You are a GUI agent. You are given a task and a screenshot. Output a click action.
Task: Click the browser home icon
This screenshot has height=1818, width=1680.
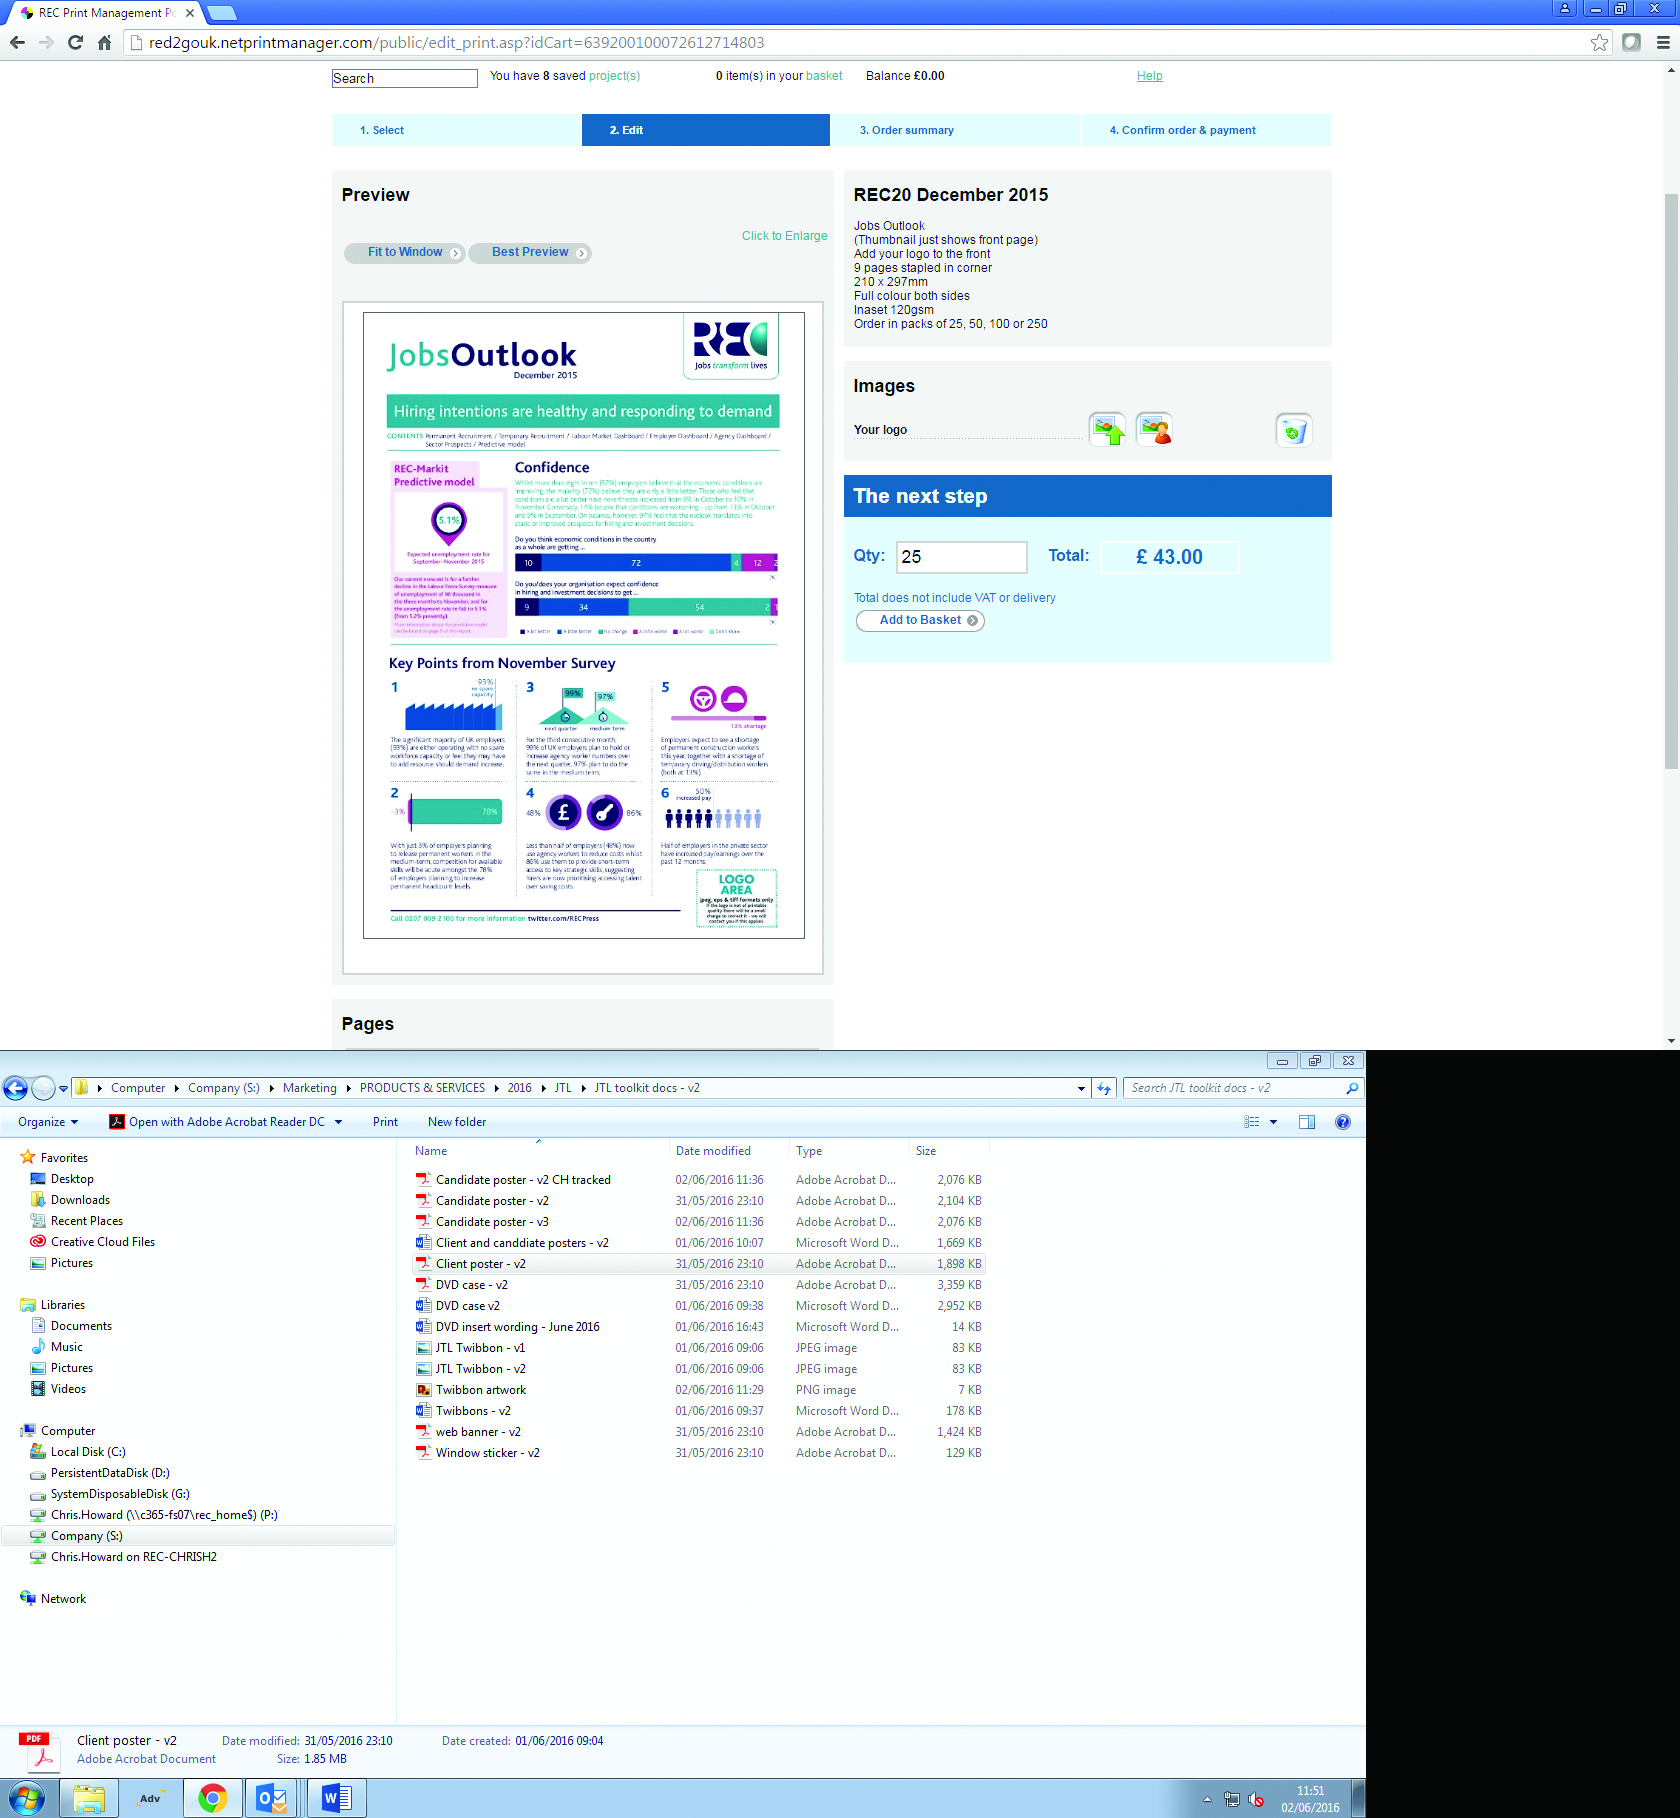pyautogui.click(x=104, y=42)
